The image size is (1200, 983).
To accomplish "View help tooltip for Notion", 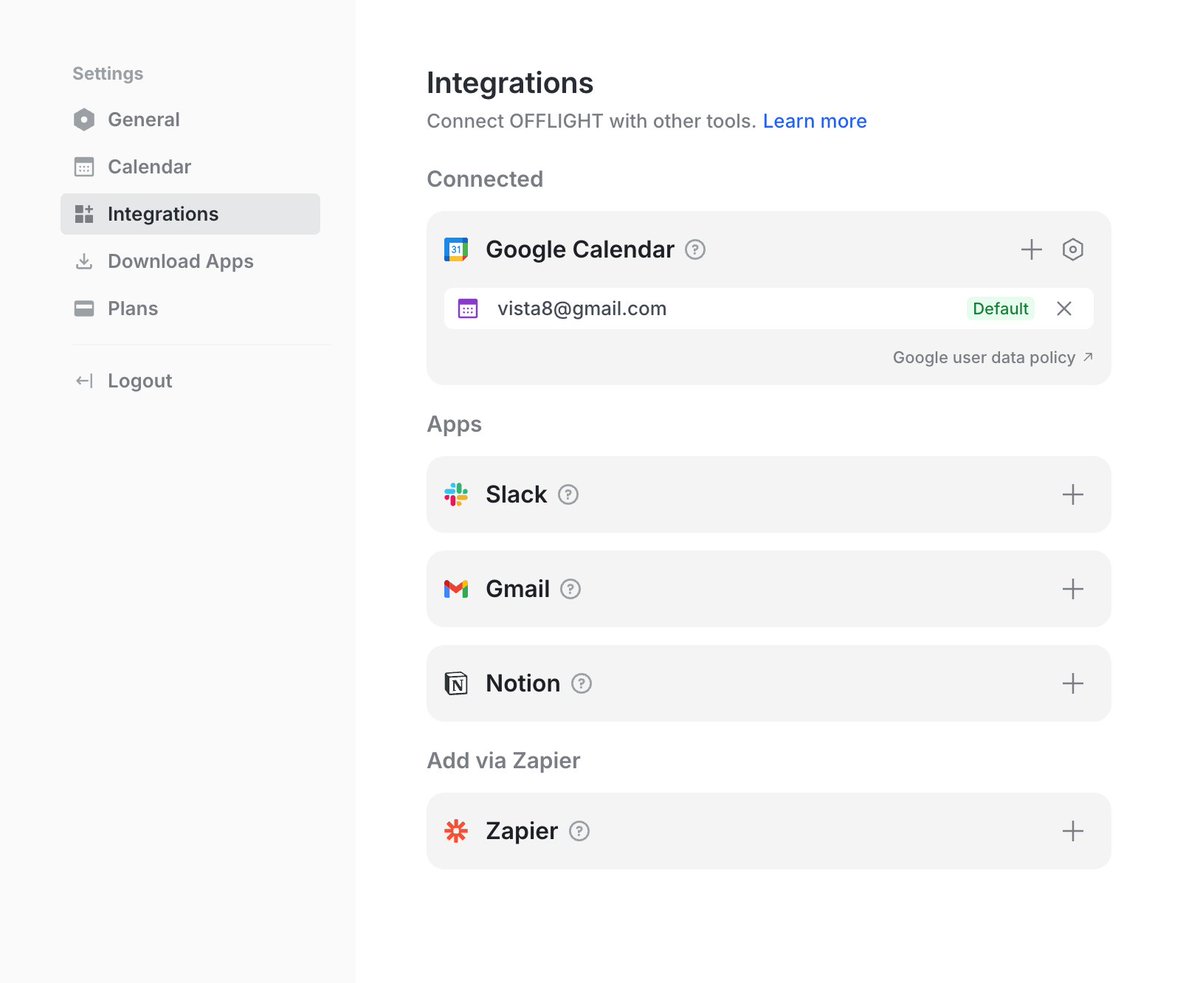I will click(x=581, y=683).
